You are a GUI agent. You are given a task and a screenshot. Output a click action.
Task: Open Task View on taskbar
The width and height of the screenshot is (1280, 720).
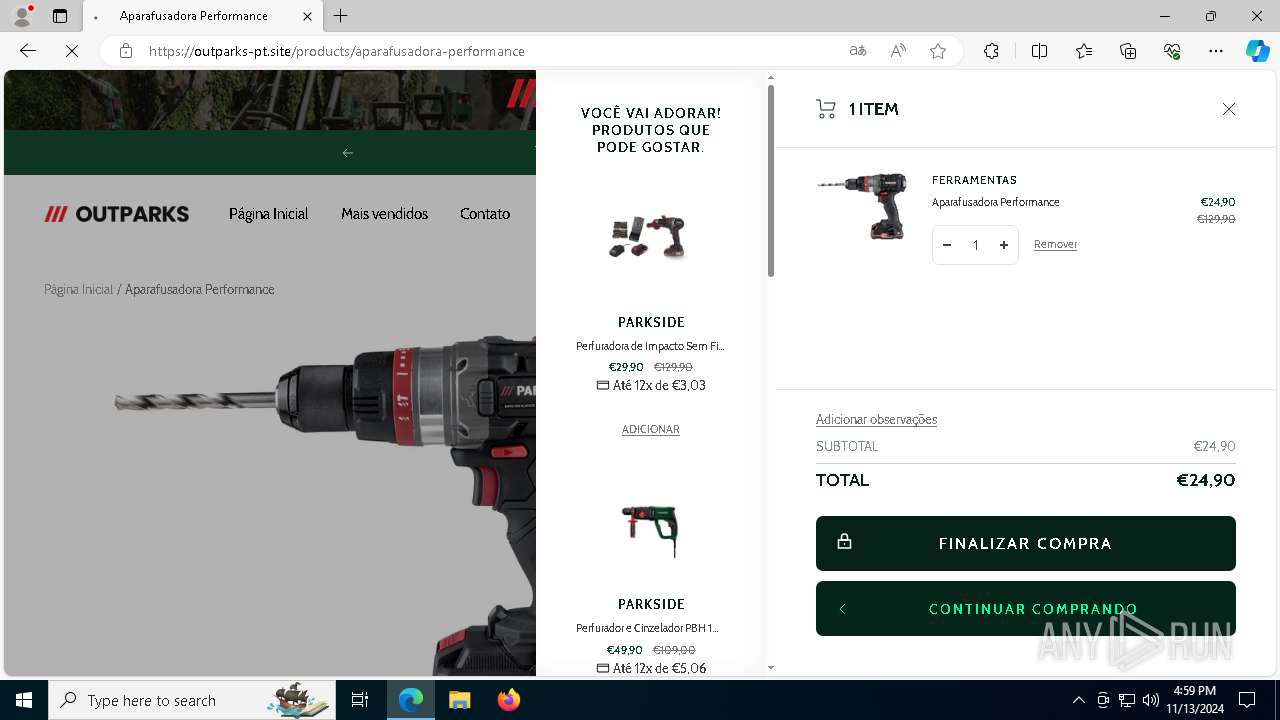point(360,700)
